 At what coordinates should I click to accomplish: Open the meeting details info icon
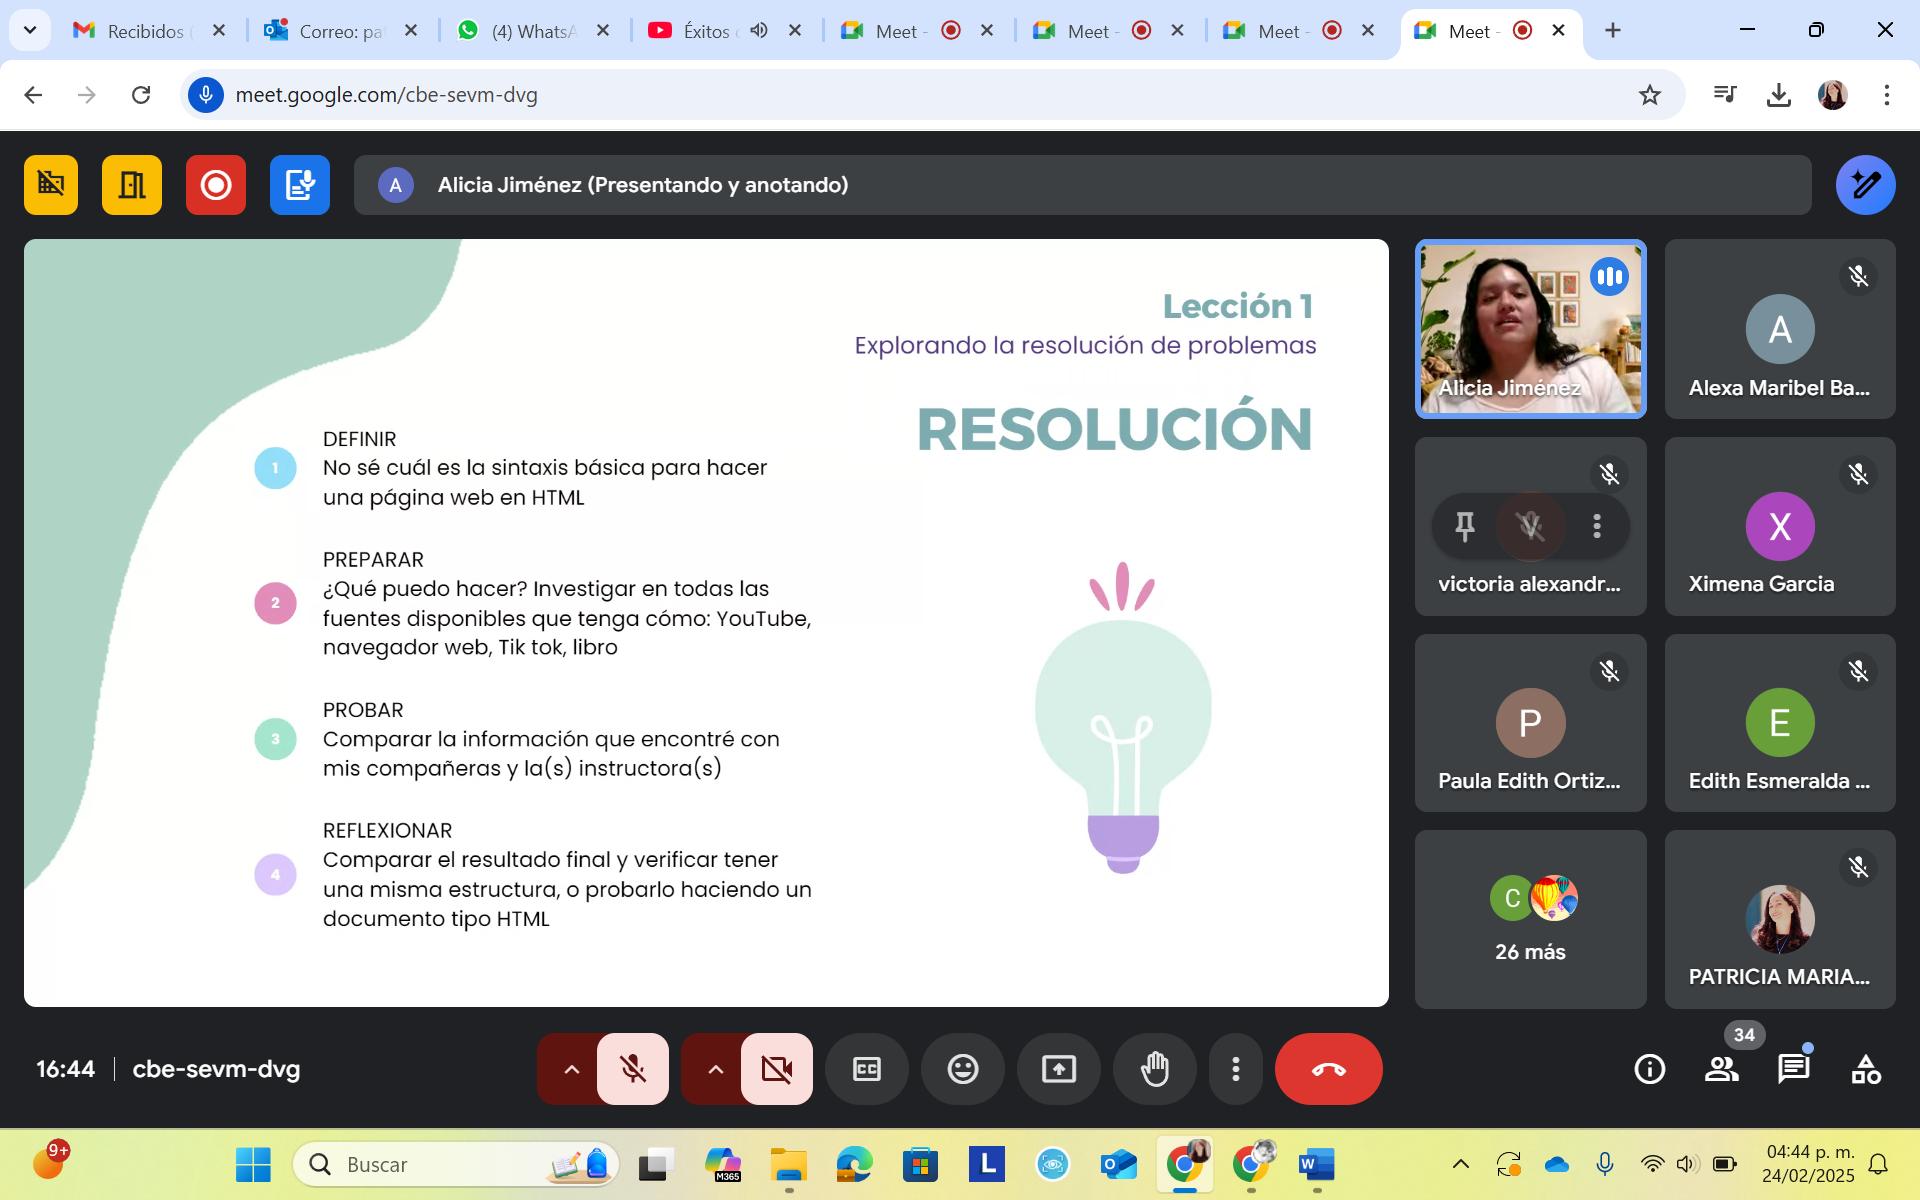coord(1649,1069)
